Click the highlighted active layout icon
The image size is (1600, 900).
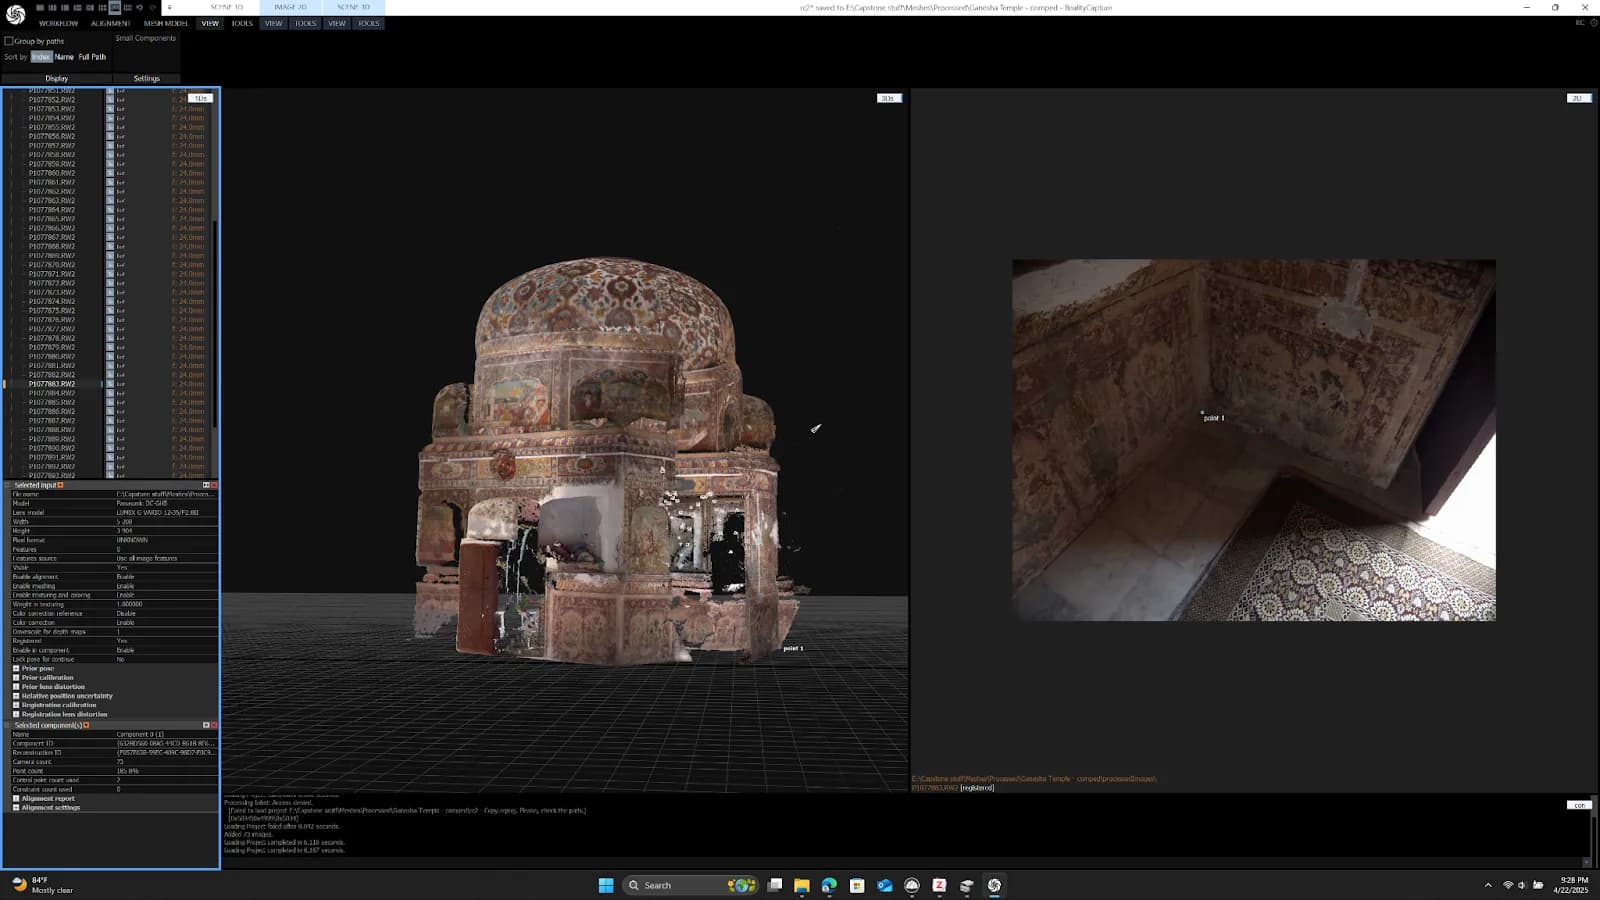click(x=114, y=7)
